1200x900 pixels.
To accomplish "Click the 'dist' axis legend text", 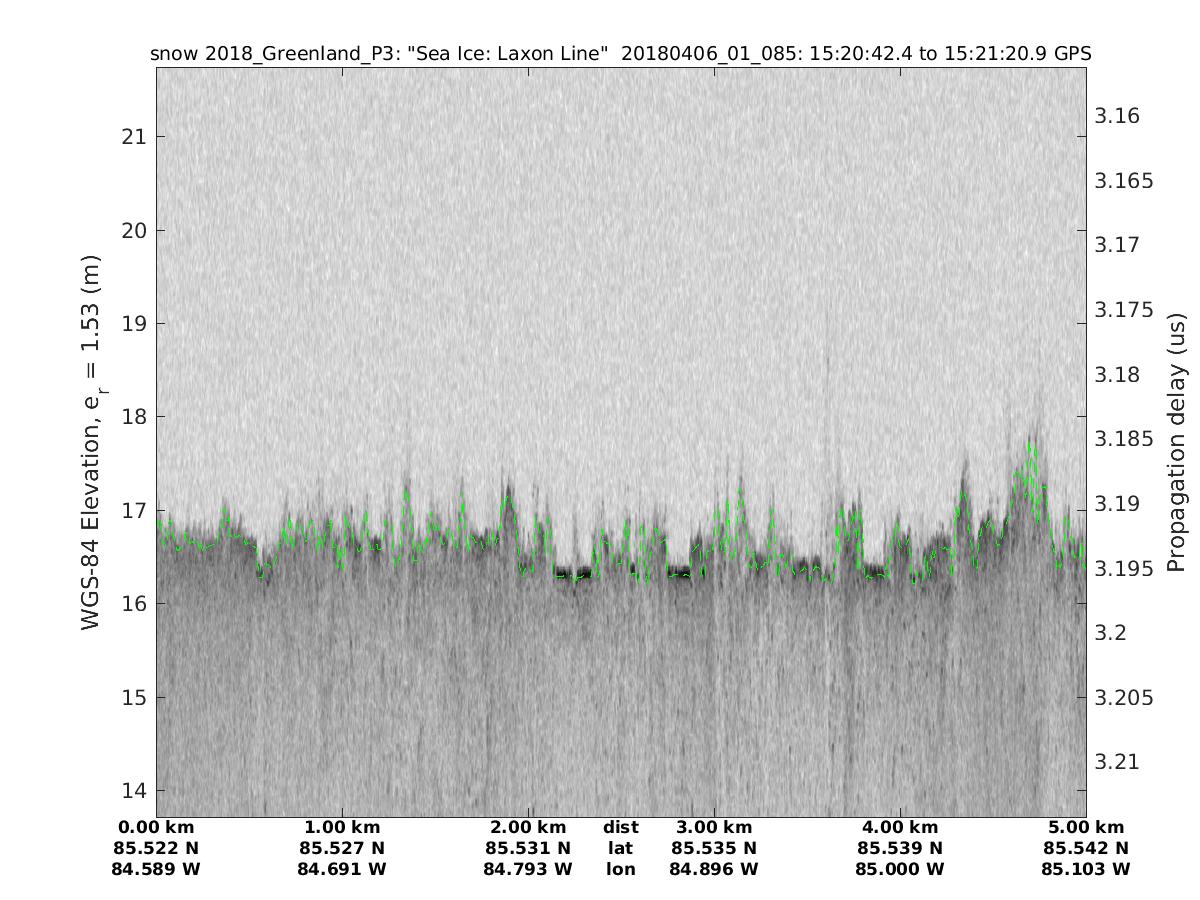I will (620, 827).
